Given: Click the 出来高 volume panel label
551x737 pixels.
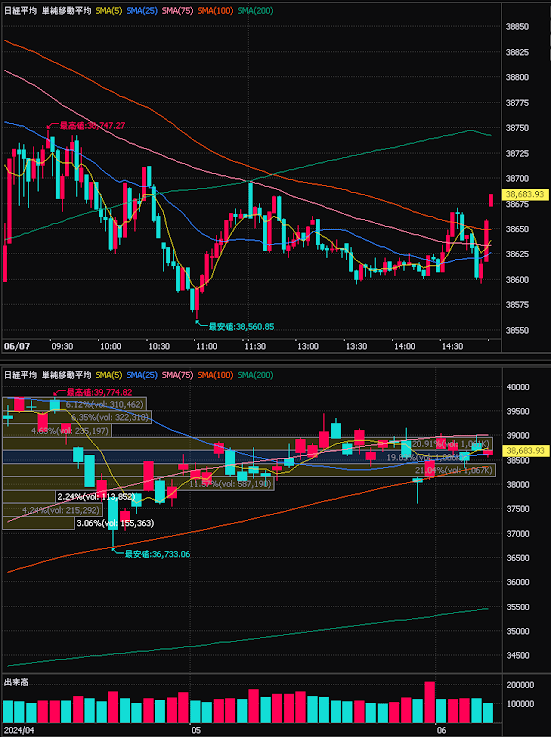Looking at the screenshot, I should [16, 682].
